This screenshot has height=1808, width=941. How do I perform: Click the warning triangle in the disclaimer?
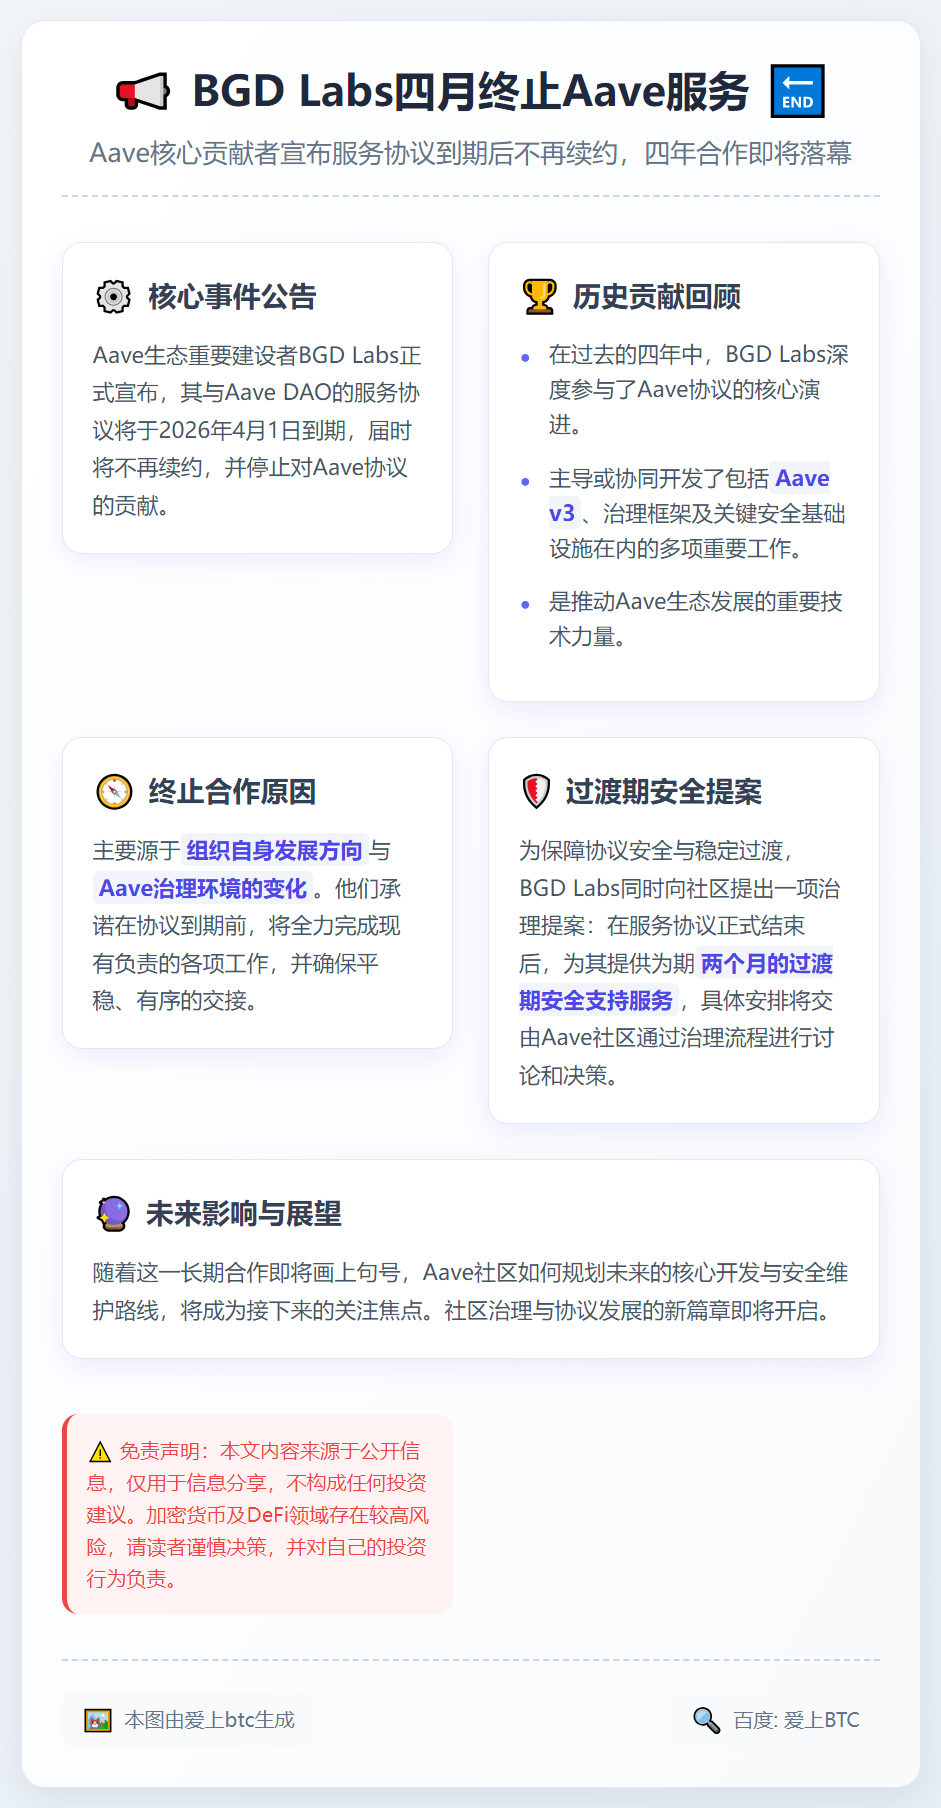[99, 1452]
